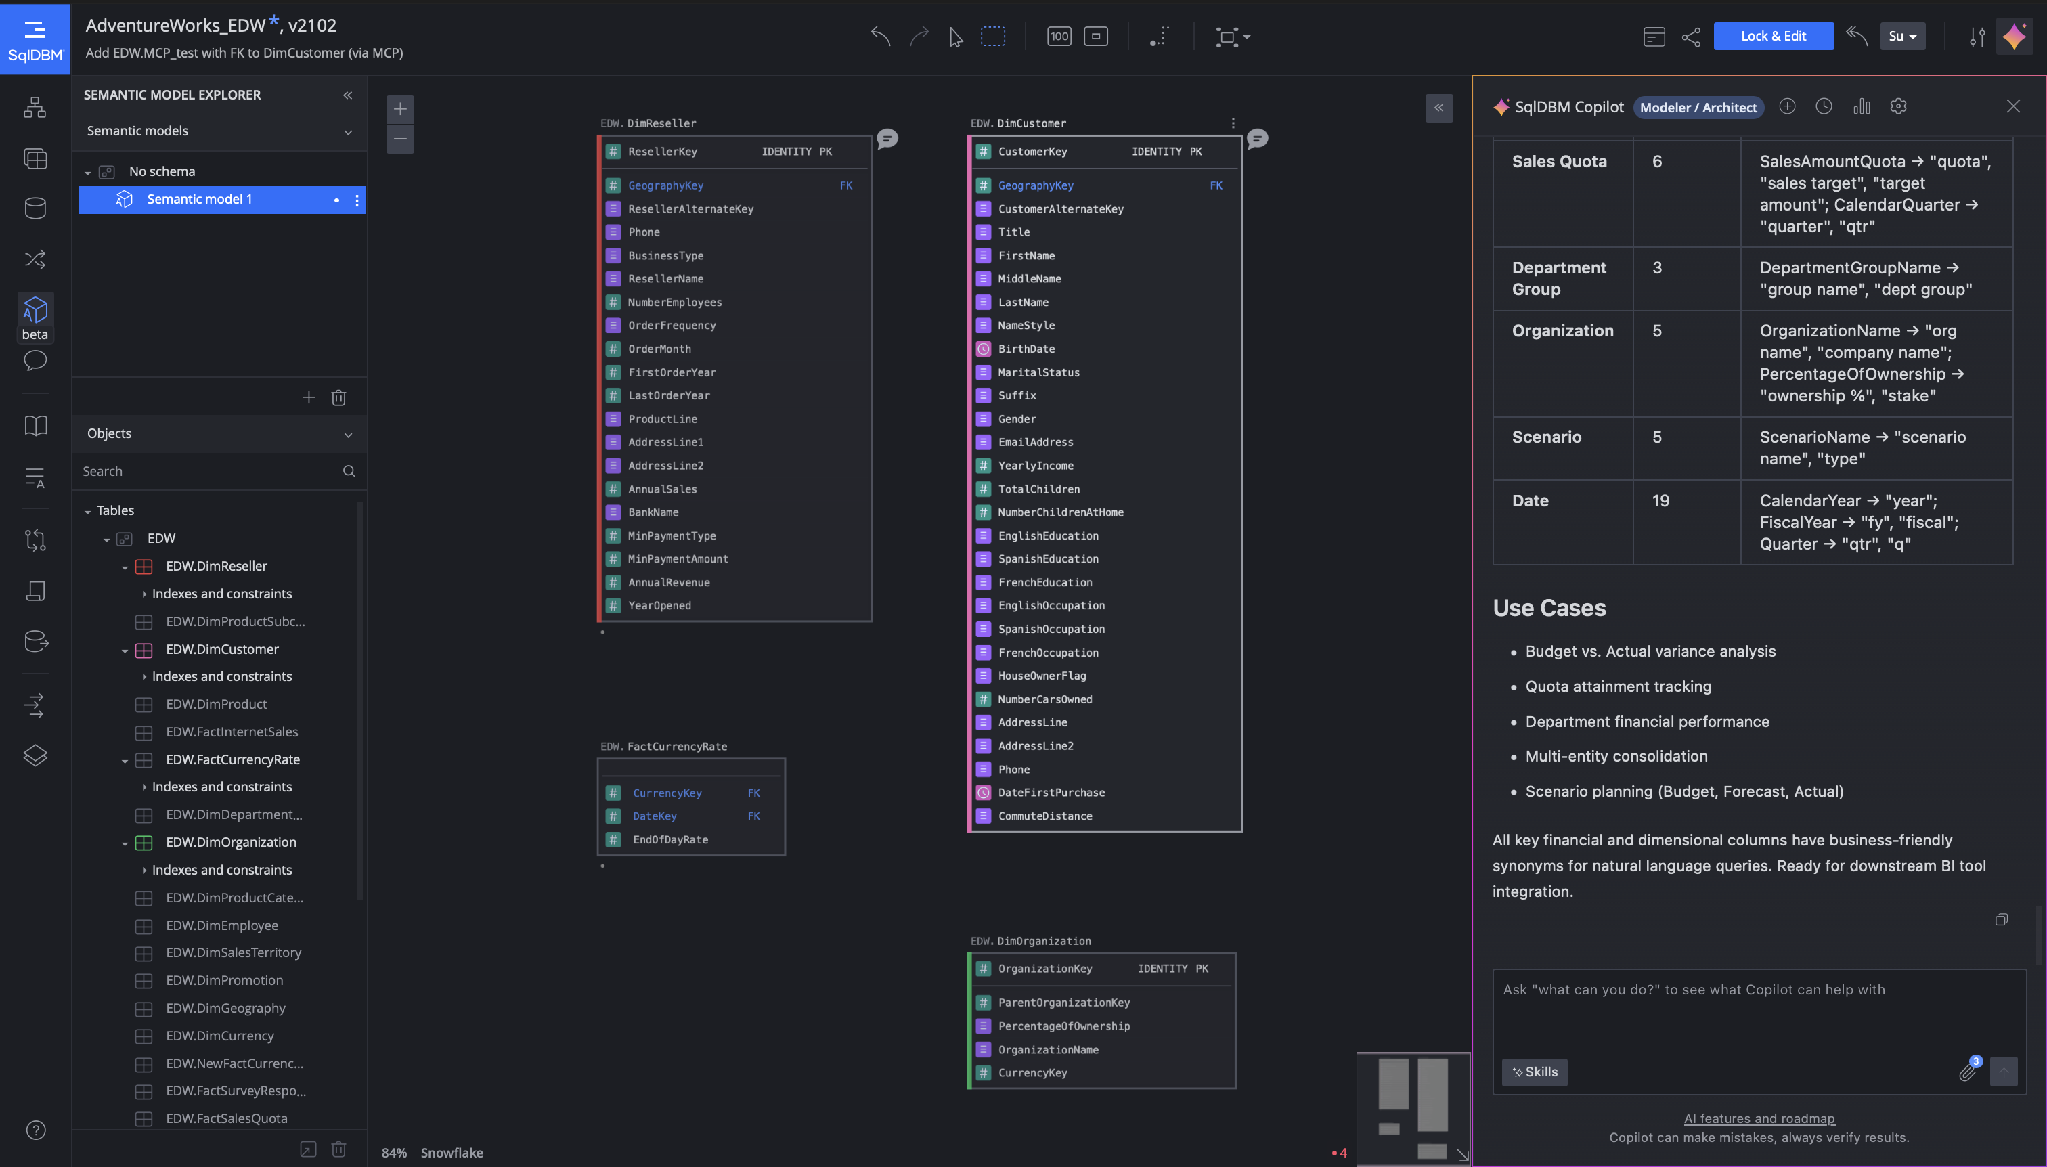Viewport: 2047px width, 1167px height.
Task: Collapse EDW.DimCustomer in the objects tree
Action: tap(125, 650)
